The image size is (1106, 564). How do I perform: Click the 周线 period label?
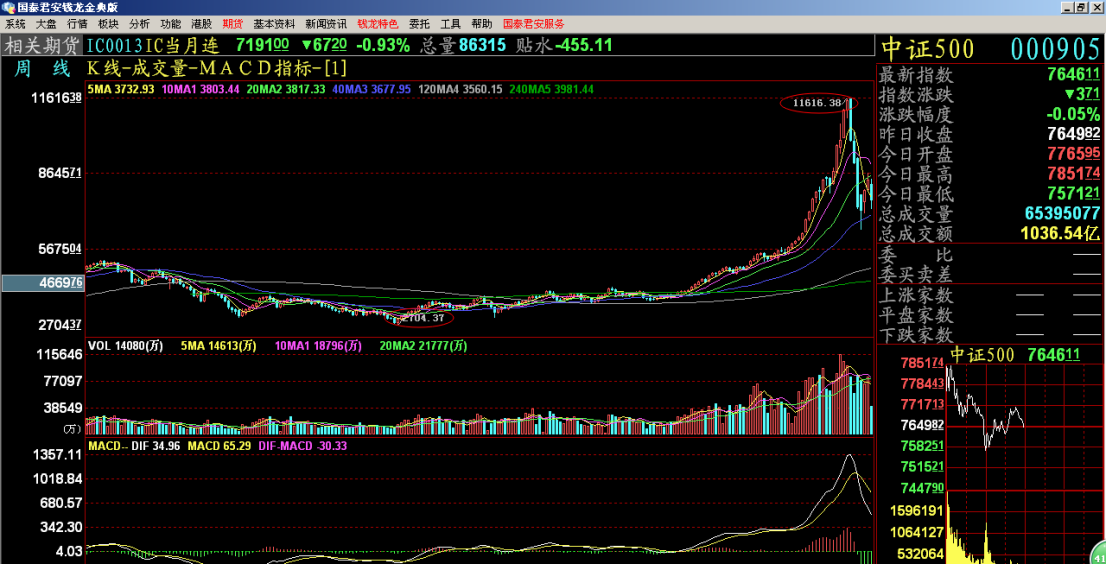point(42,69)
